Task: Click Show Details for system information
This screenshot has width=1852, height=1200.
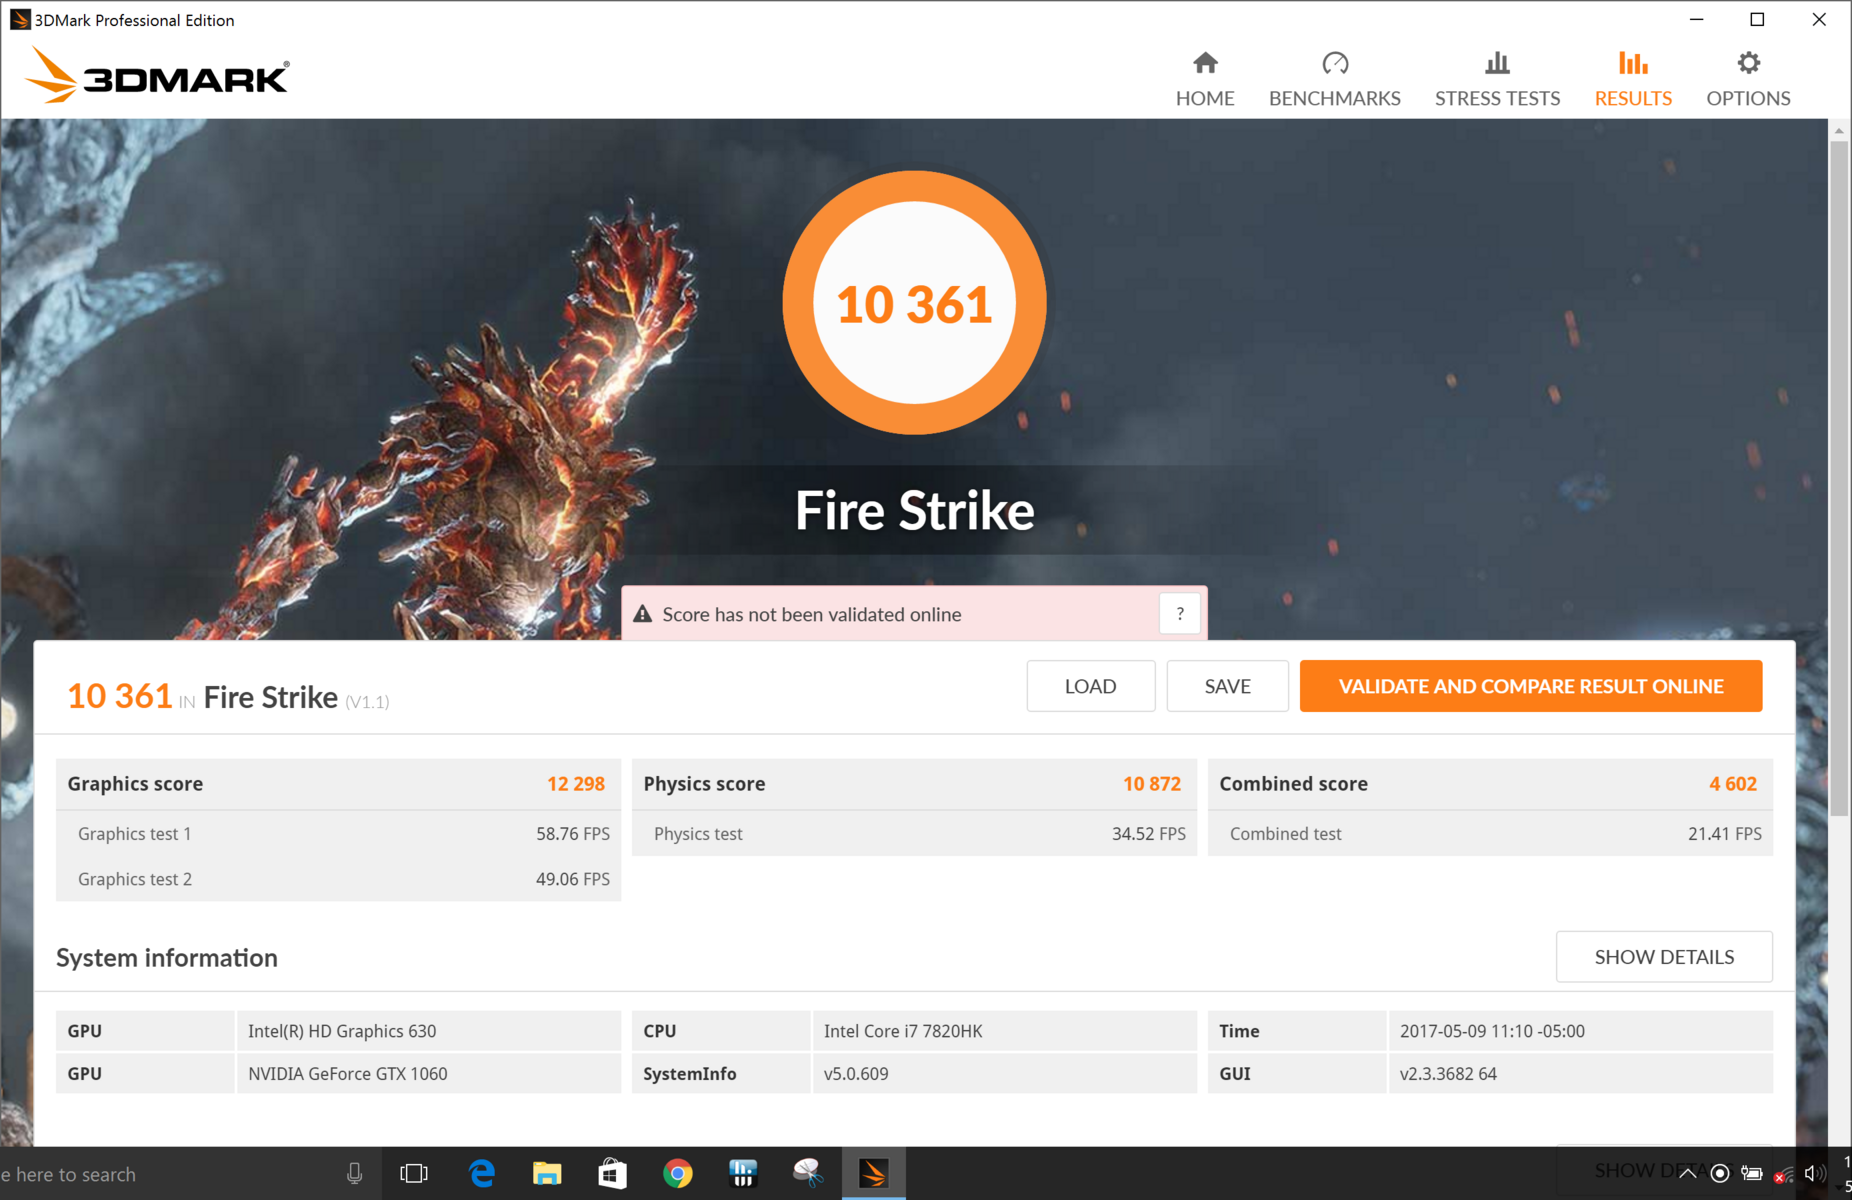Action: click(x=1664, y=957)
